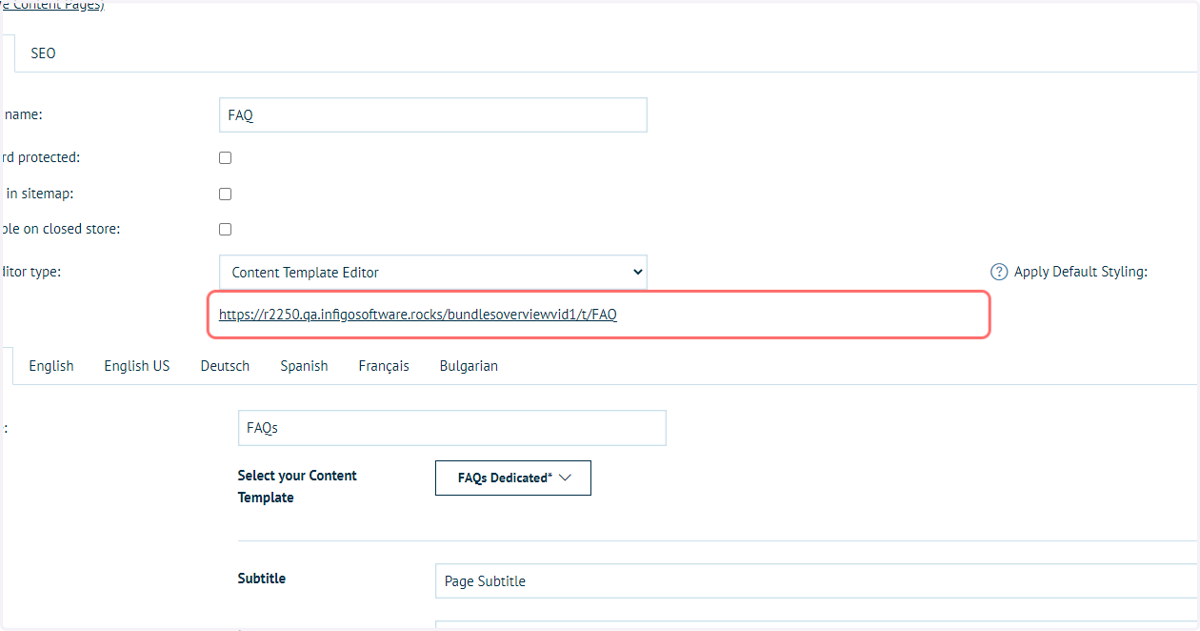Click into the Page Subtitle input field
Screen dimensions: 1200x631
pos(816,581)
